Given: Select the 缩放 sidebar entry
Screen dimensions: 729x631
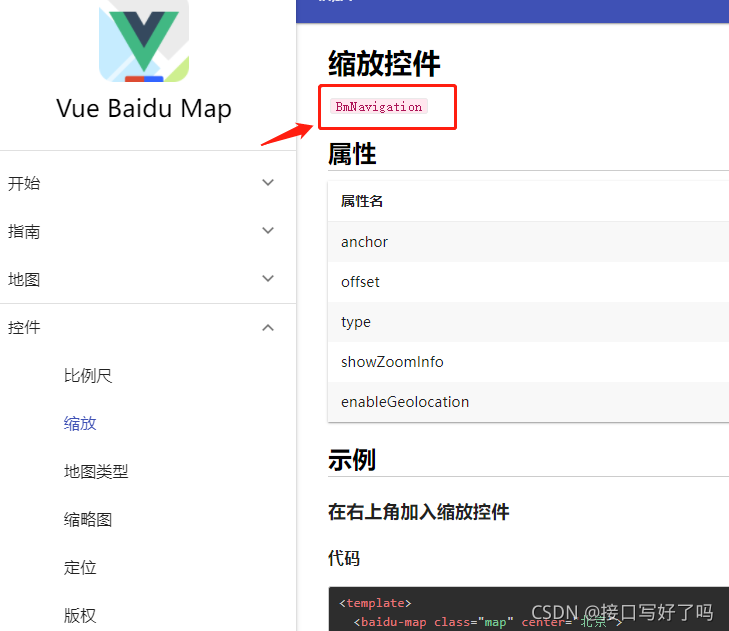Looking at the screenshot, I should [80, 424].
